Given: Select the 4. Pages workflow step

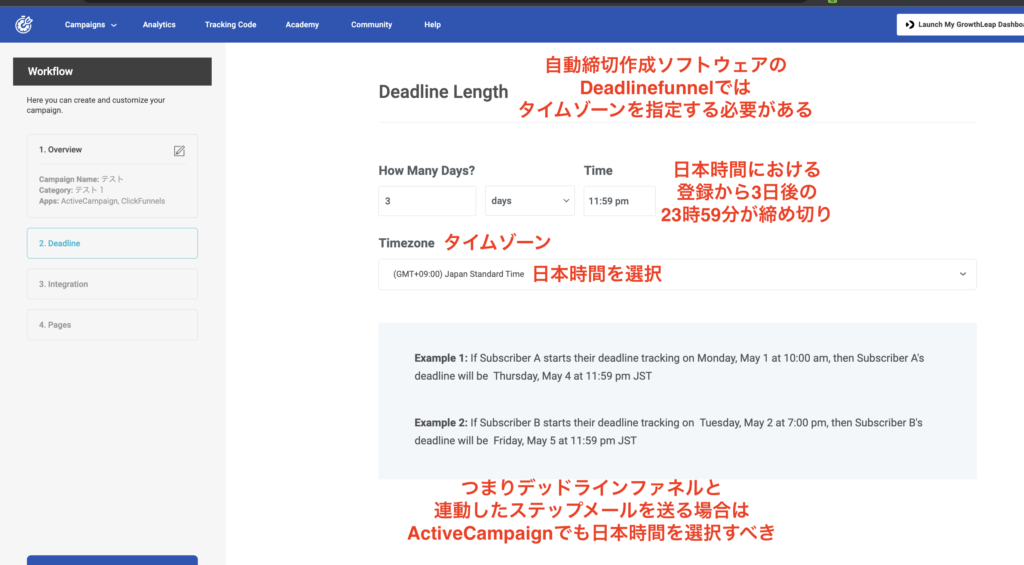Looking at the screenshot, I should 112,325.
